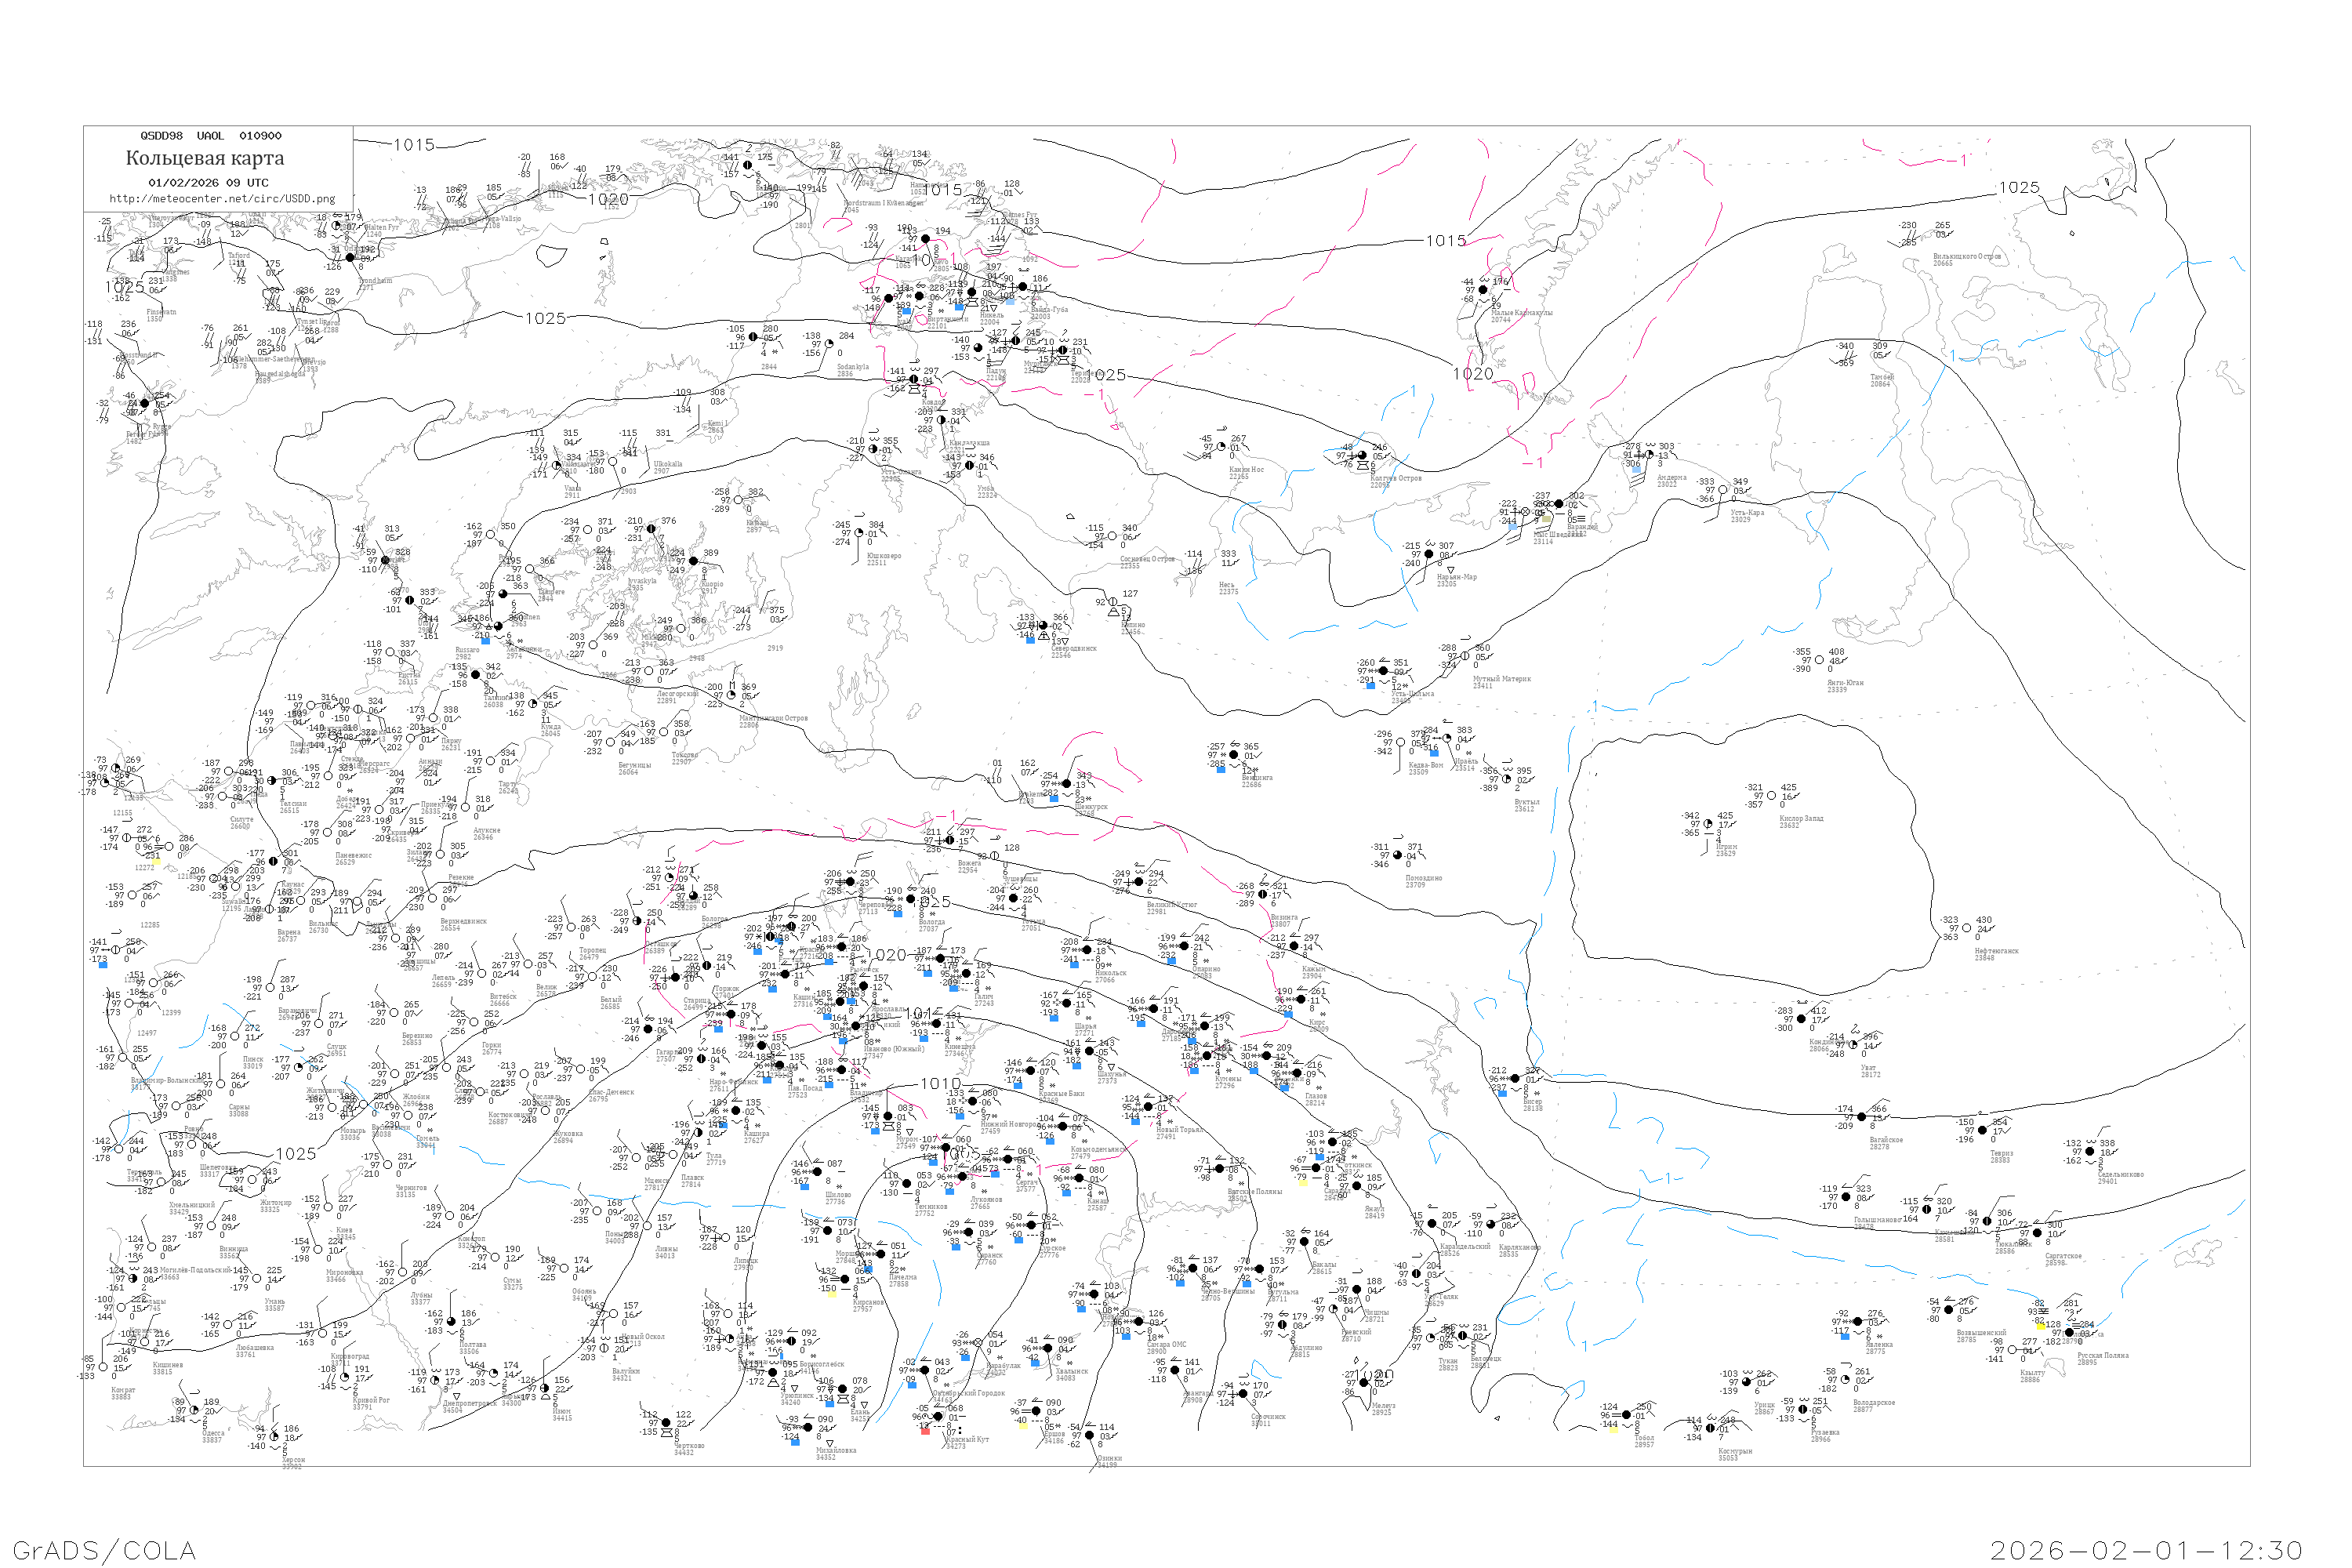The width and height of the screenshot is (2352, 1568).
Task: Click the filled Trondheim station circle
Action: pyautogui.click(x=350, y=258)
